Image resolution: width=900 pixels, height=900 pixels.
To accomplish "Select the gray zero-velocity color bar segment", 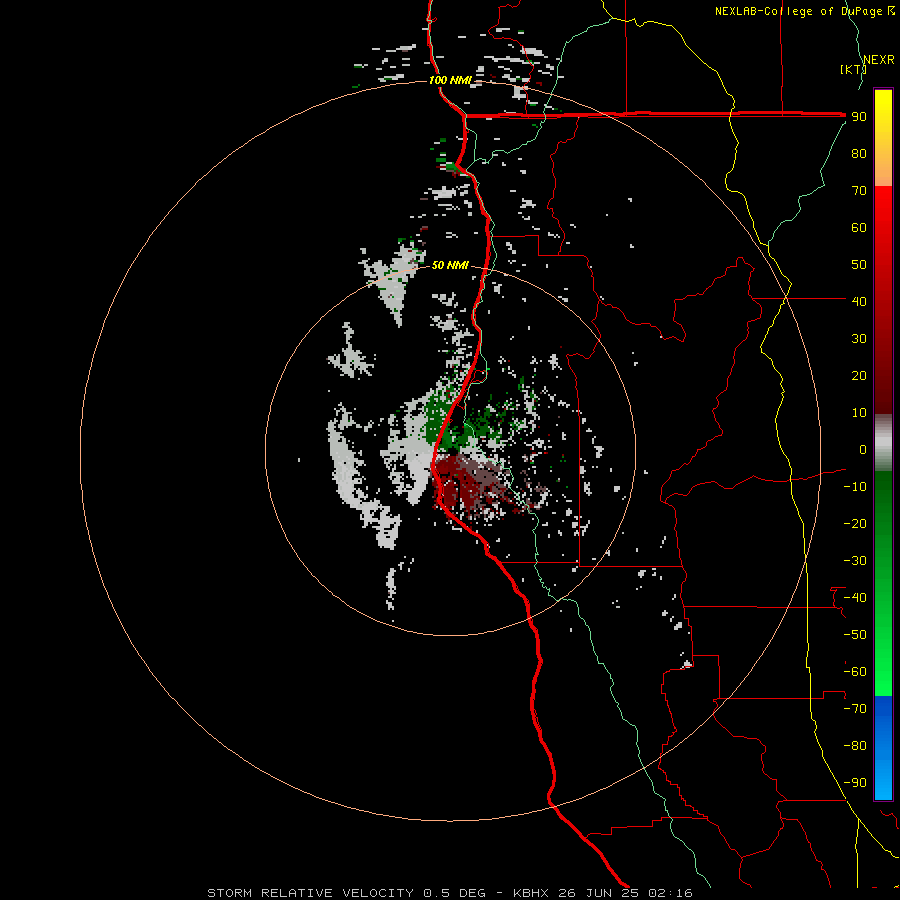I will click(x=883, y=443).
